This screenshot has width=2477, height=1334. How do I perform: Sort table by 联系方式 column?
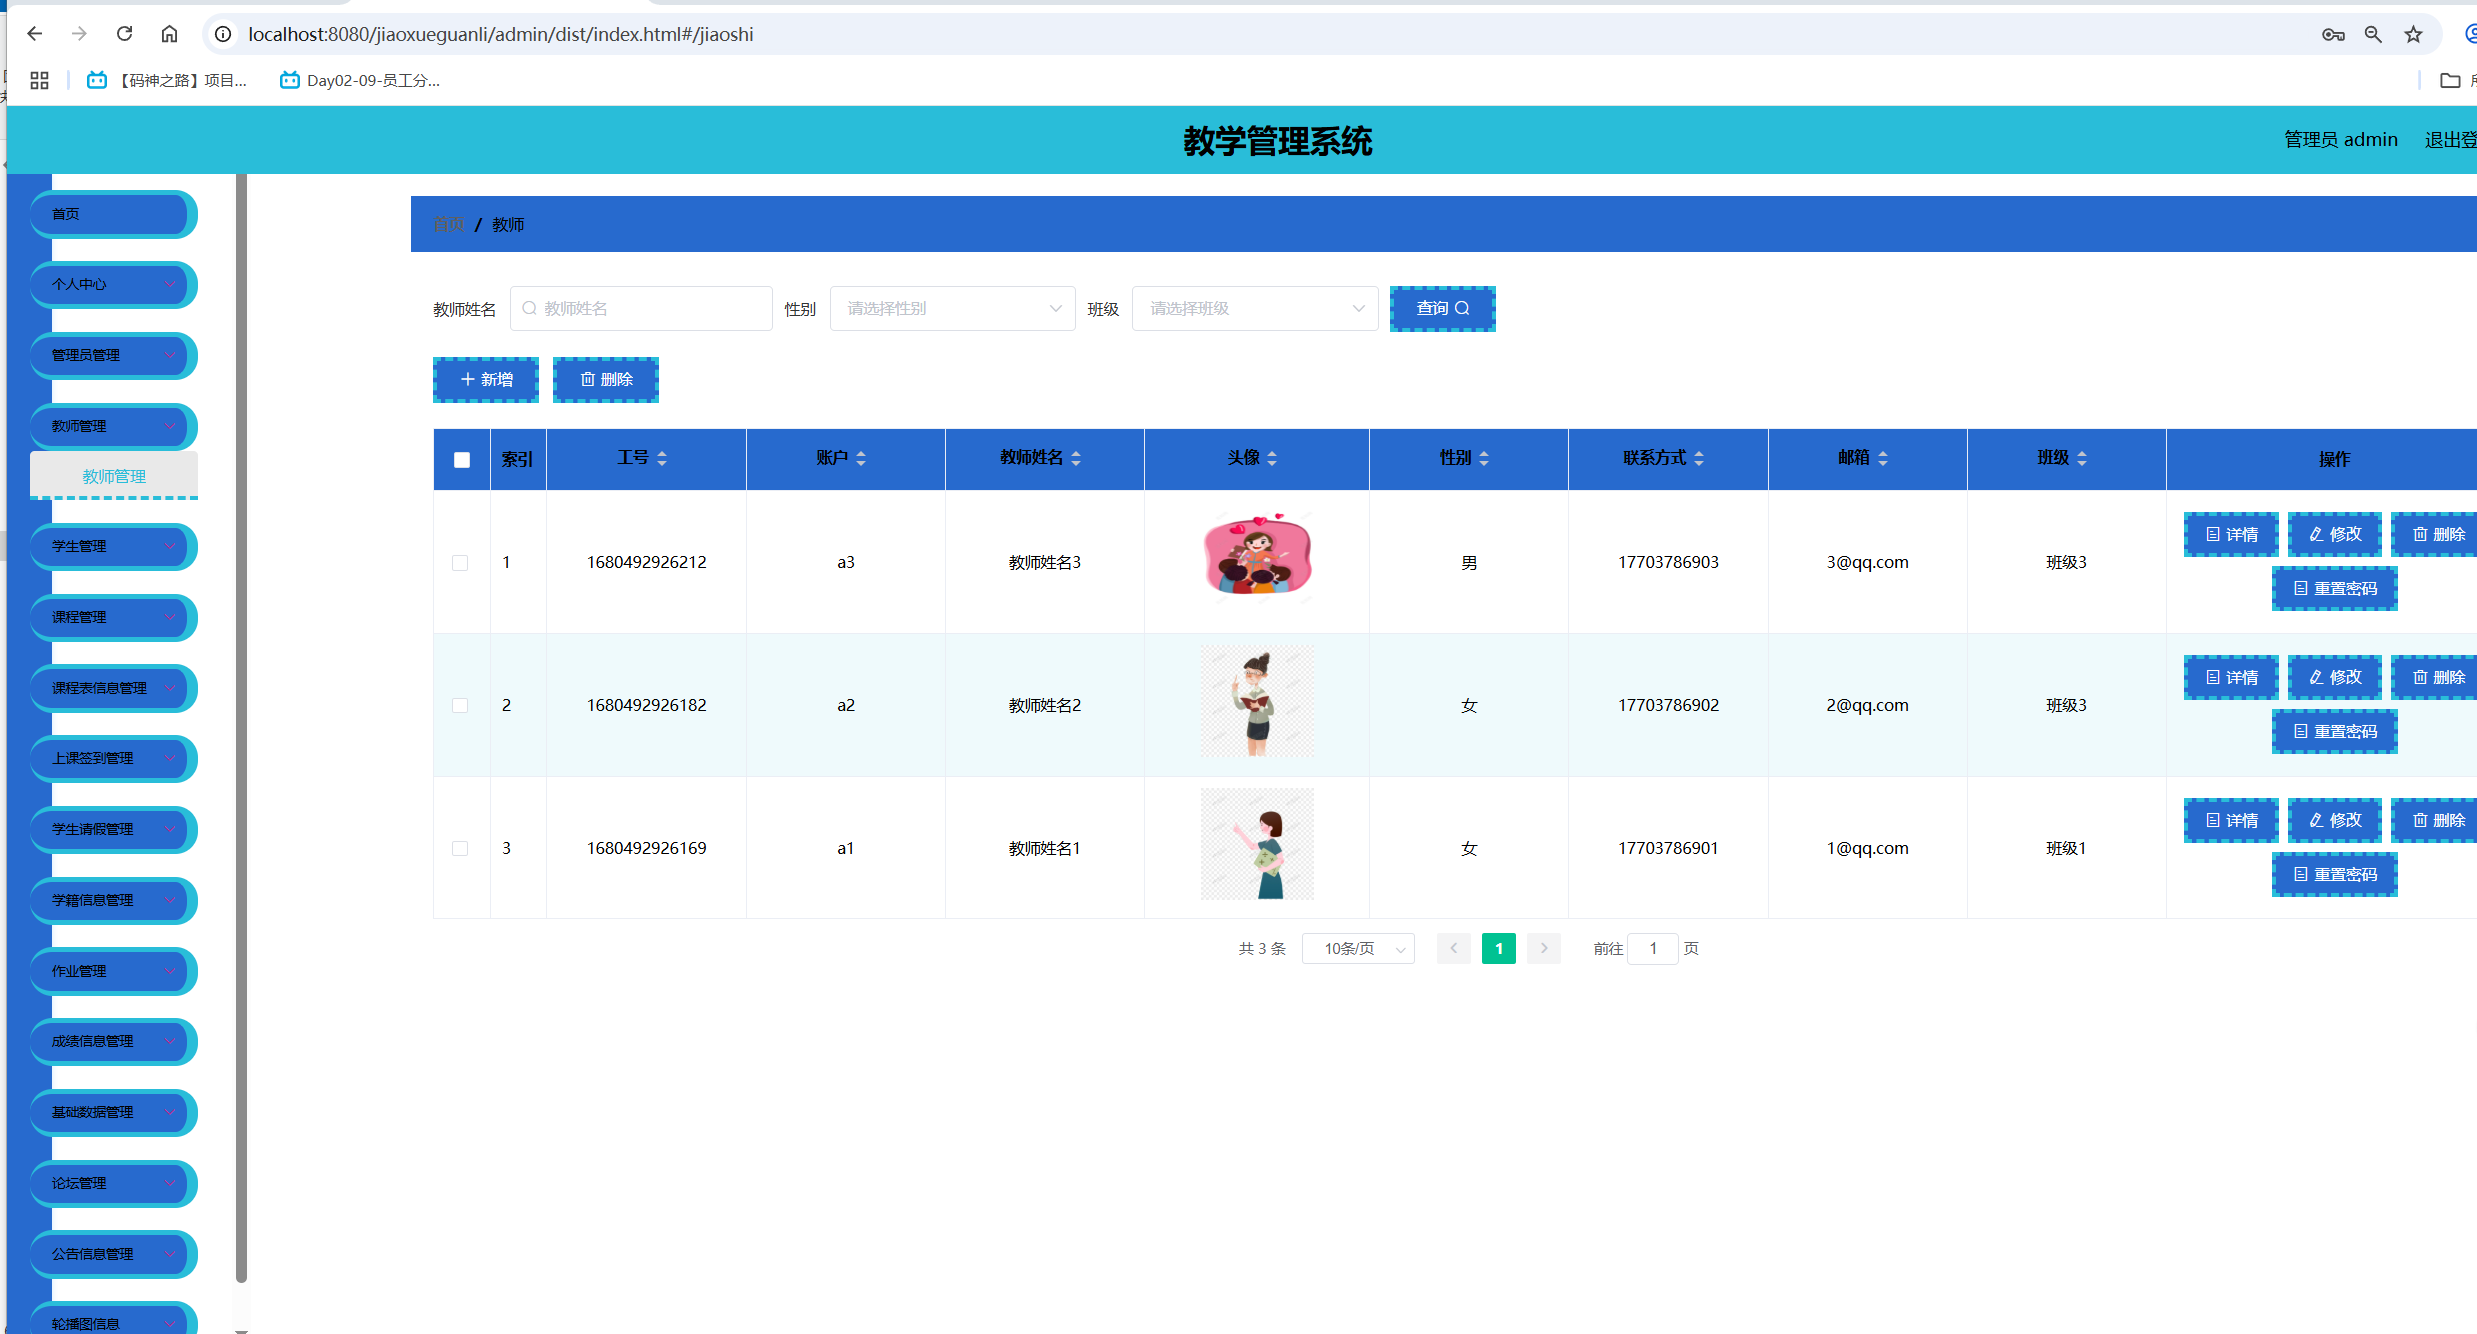point(1699,458)
